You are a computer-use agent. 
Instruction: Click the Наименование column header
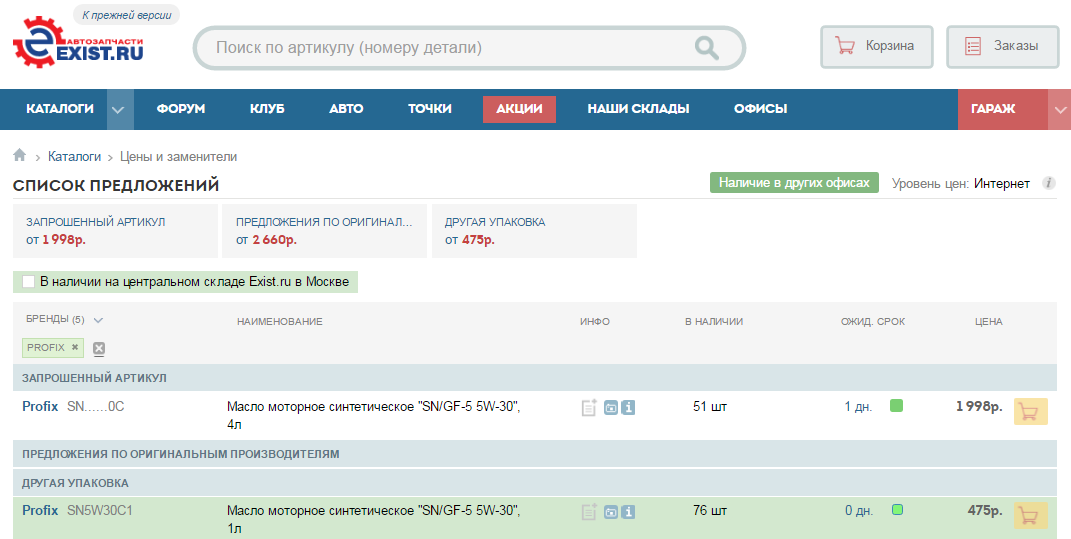[279, 321]
